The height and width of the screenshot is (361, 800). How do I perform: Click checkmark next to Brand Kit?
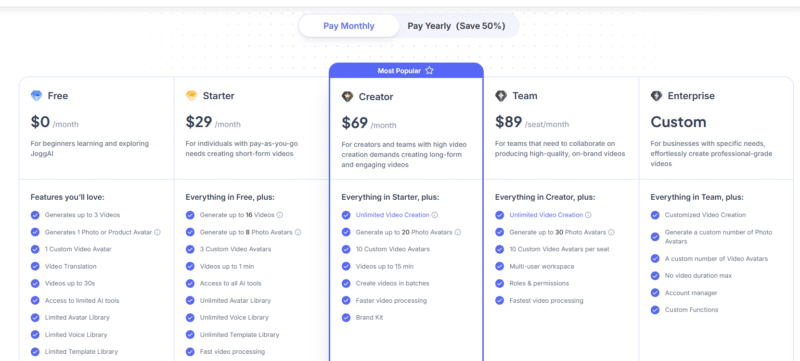point(346,318)
